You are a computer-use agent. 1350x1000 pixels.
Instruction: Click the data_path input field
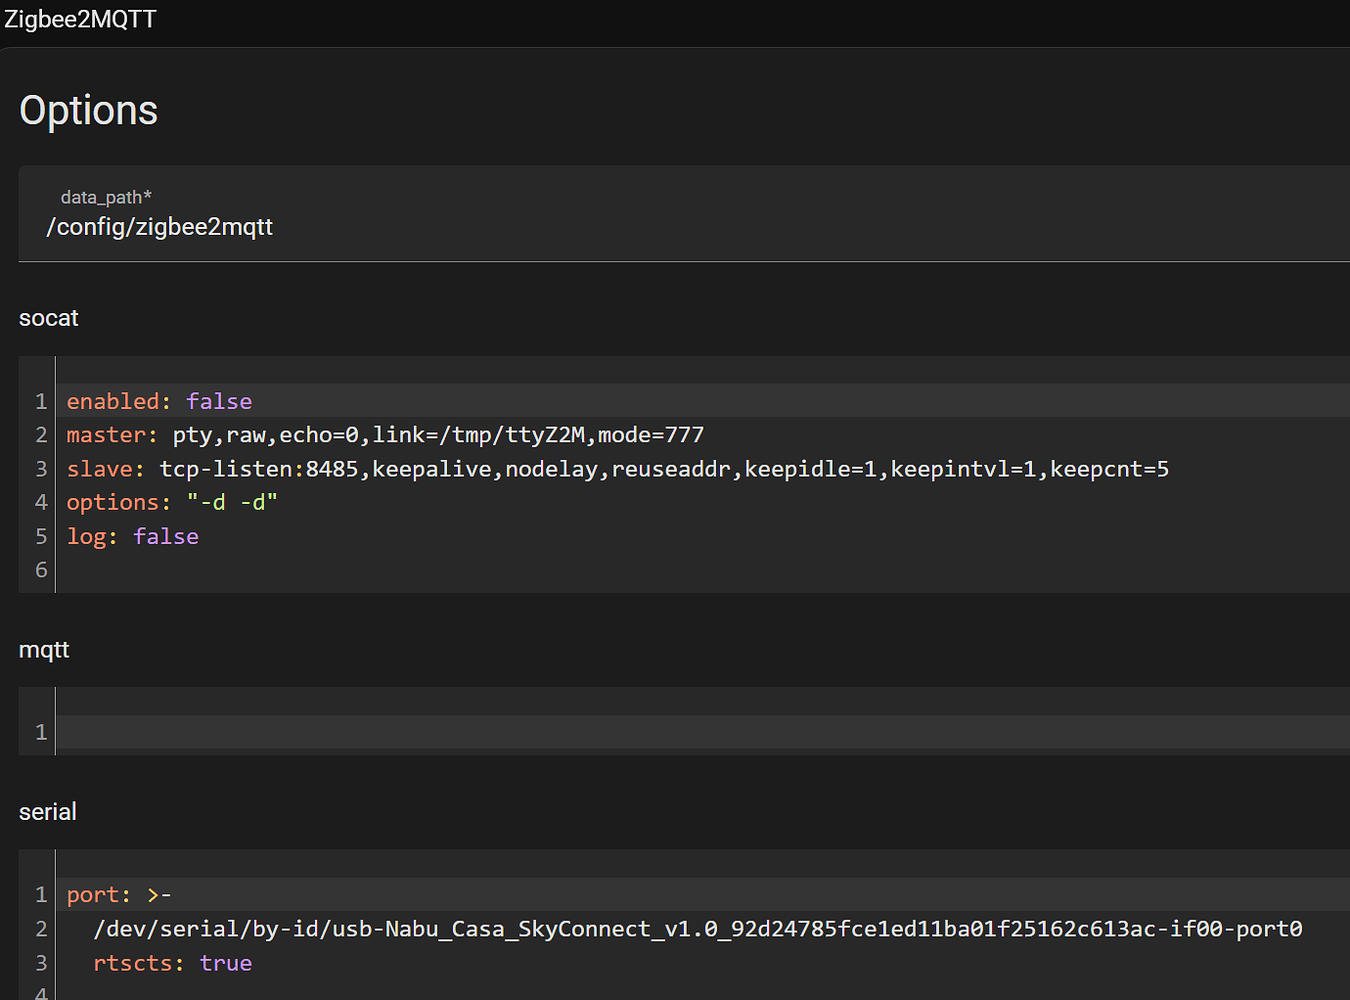click(x=684, y=214)
